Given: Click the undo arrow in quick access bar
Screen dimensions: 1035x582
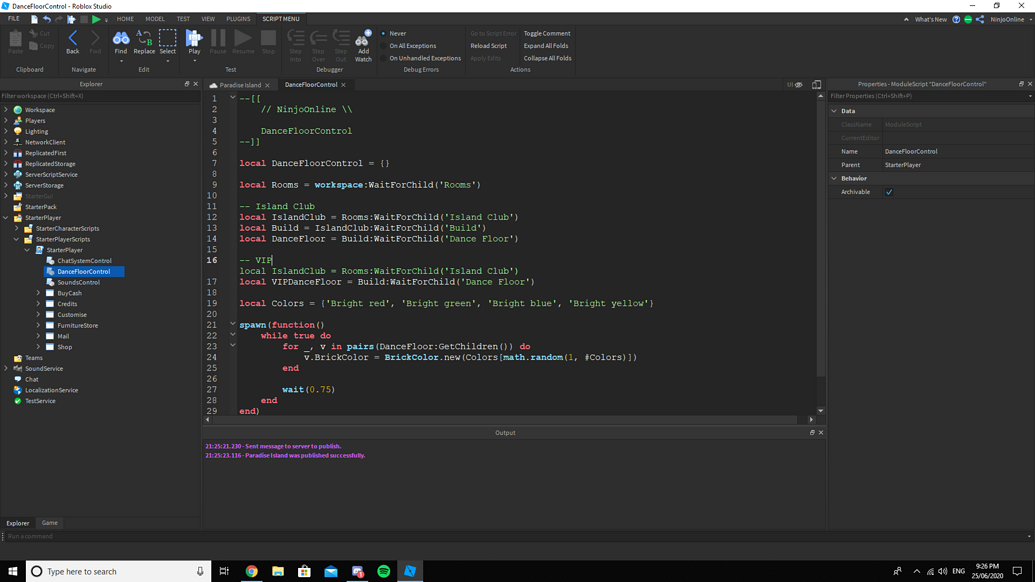Looking at the screenshot, I should pyautogui.click(x=47, y=19).
